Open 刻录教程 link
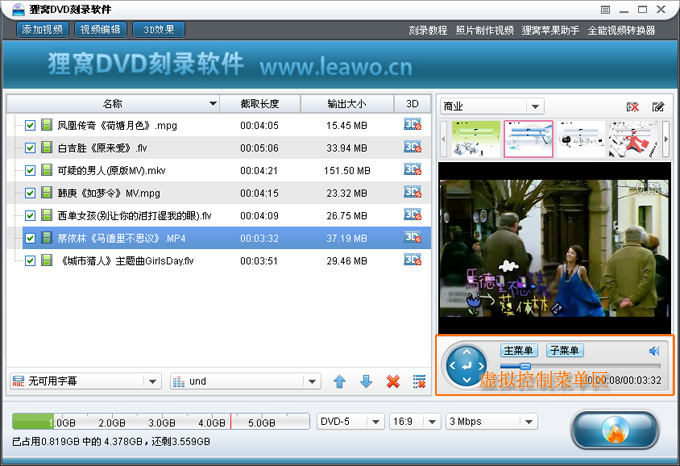Viewport: 680px width, 466px height. (x=428, y=30)
